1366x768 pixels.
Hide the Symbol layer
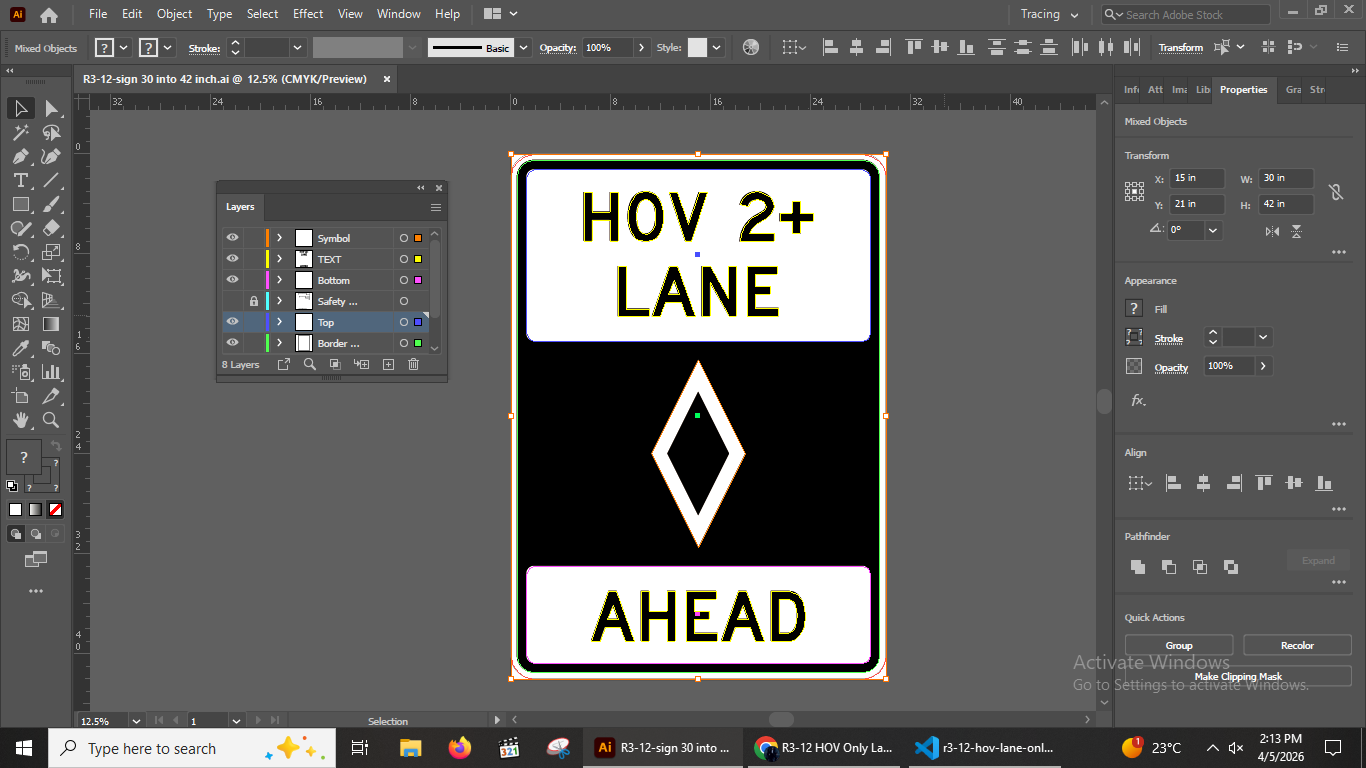pyautogui.click(x=232, y=238)
